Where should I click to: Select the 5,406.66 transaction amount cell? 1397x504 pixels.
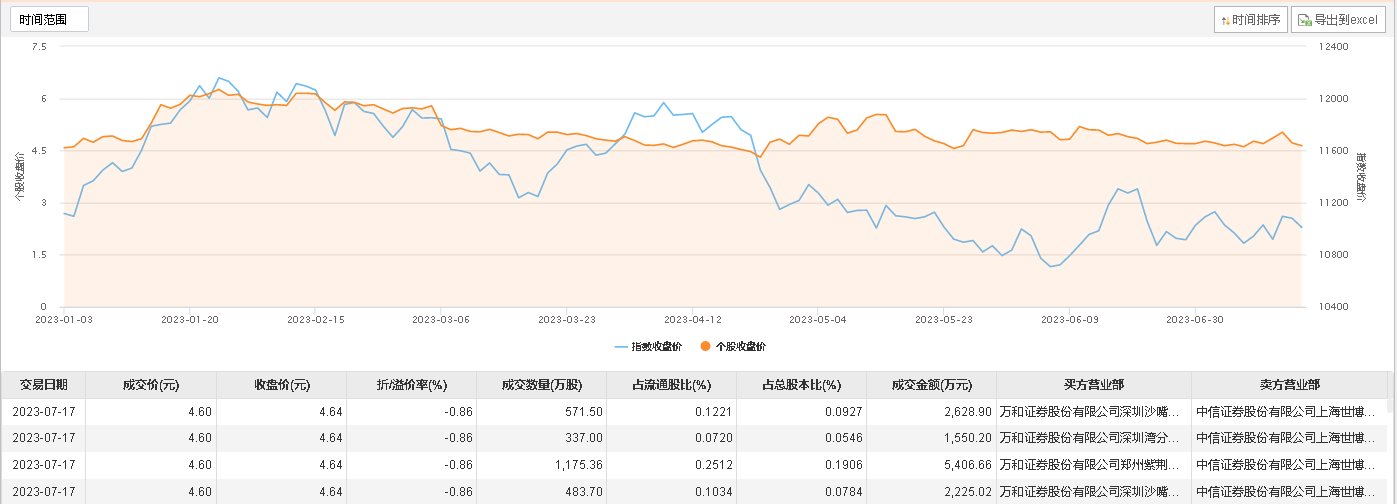[931, 465]
